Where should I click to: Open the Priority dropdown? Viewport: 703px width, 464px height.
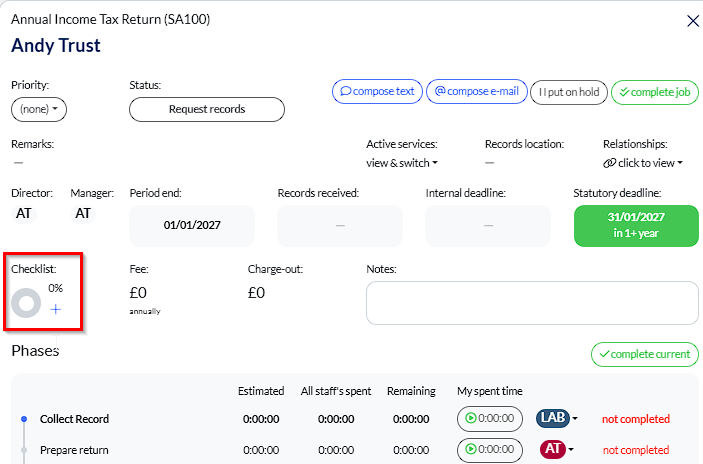(39, 109)
